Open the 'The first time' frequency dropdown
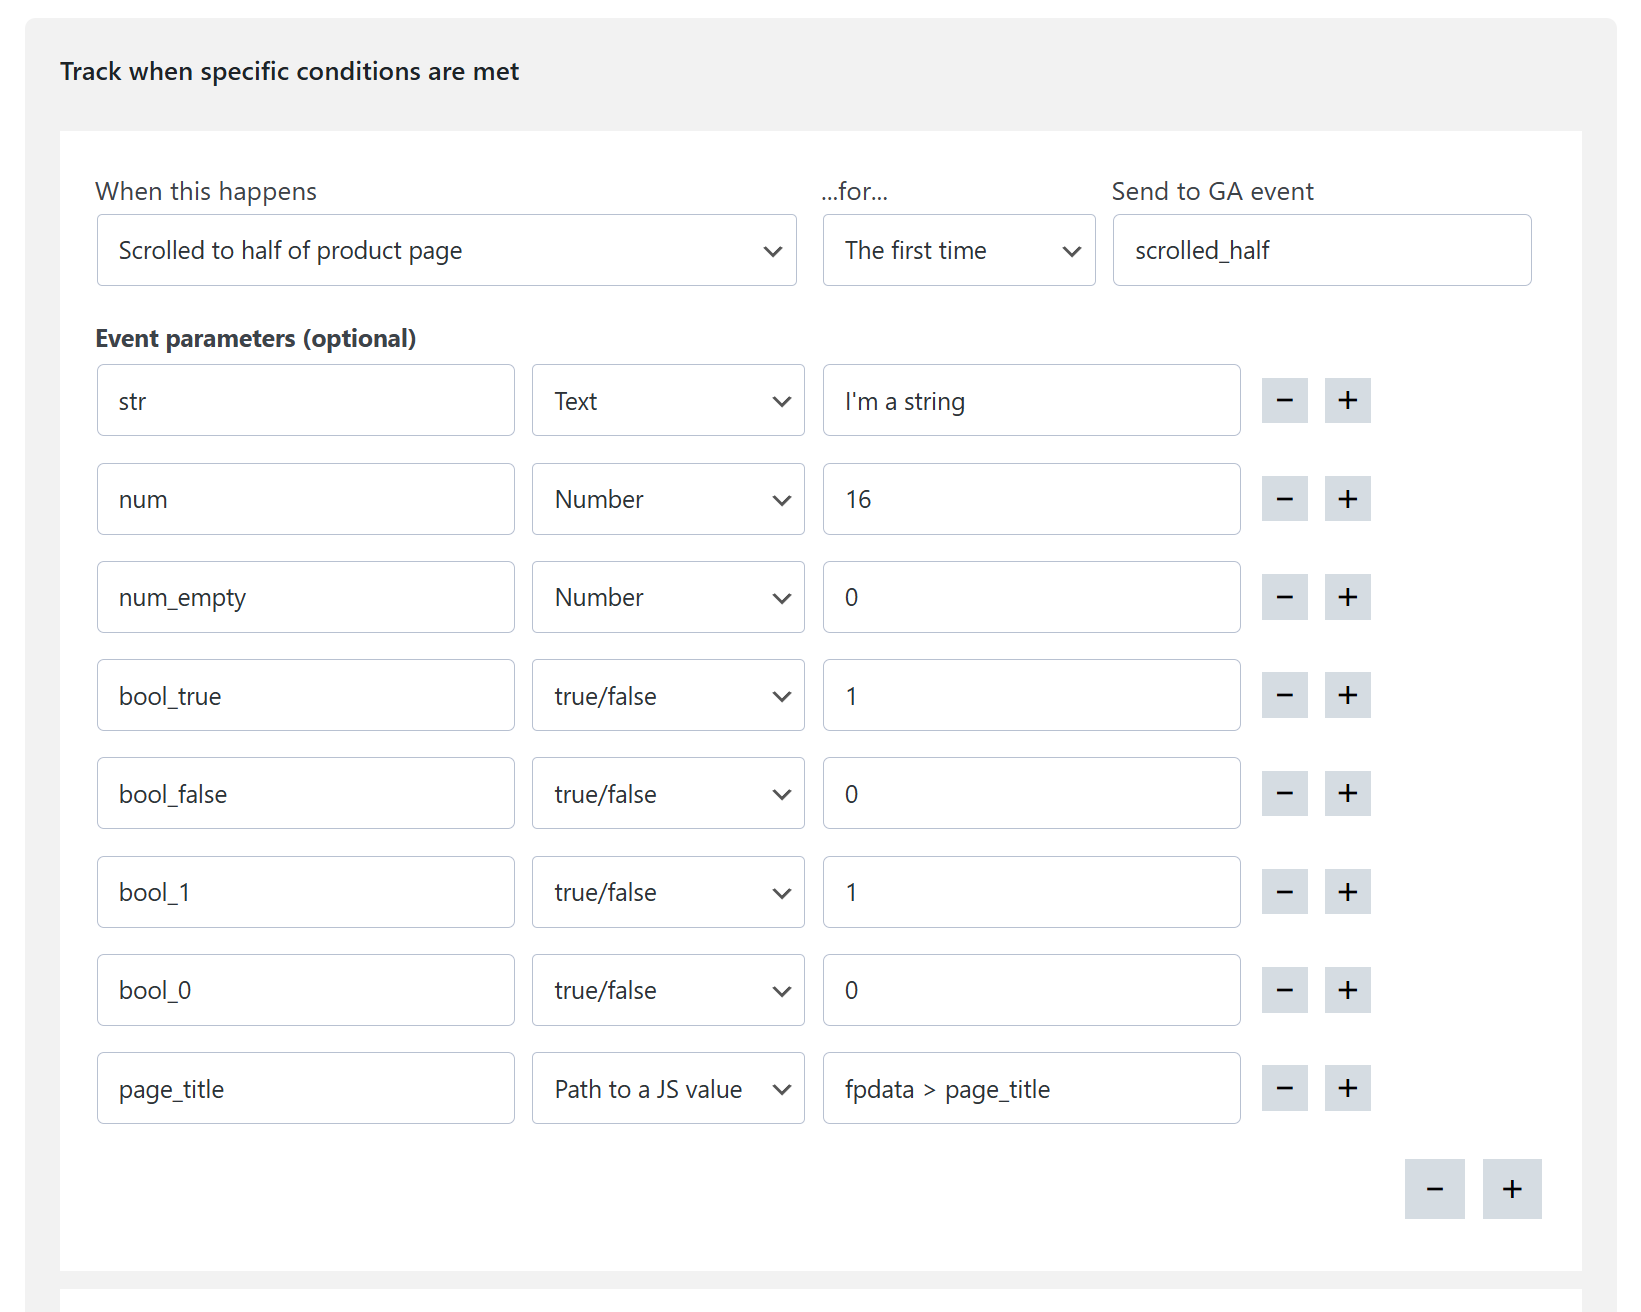The width and height of the screenshot is (1641, 1312). click(958, 250)
